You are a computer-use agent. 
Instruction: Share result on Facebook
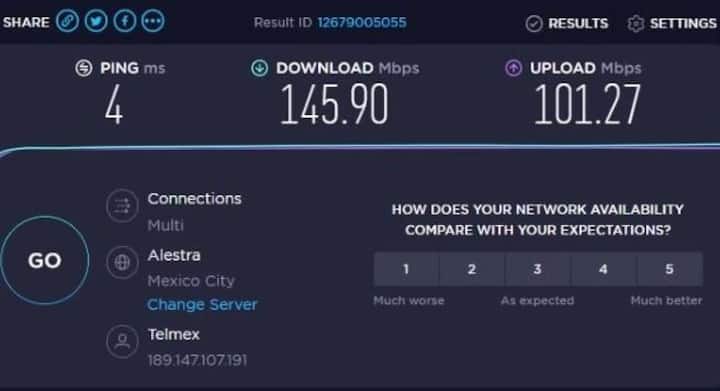coord(125,21)
